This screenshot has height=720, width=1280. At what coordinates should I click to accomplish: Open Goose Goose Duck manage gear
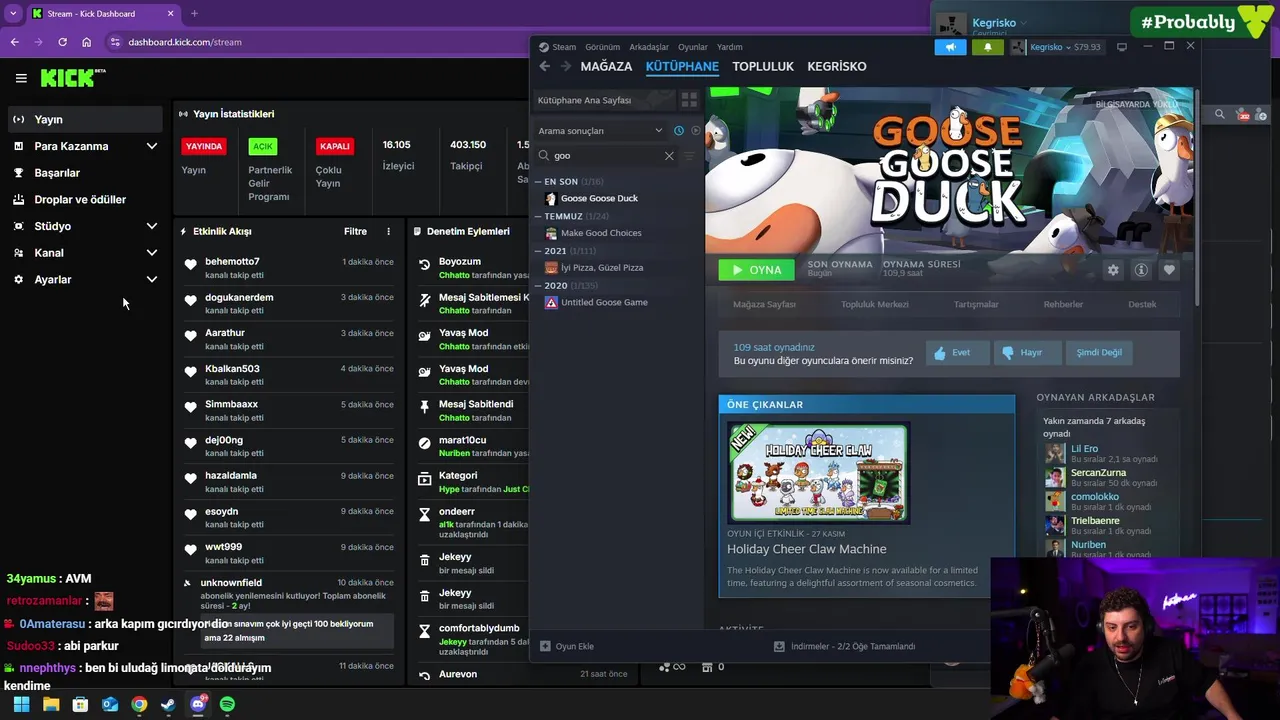[1113, 270]
